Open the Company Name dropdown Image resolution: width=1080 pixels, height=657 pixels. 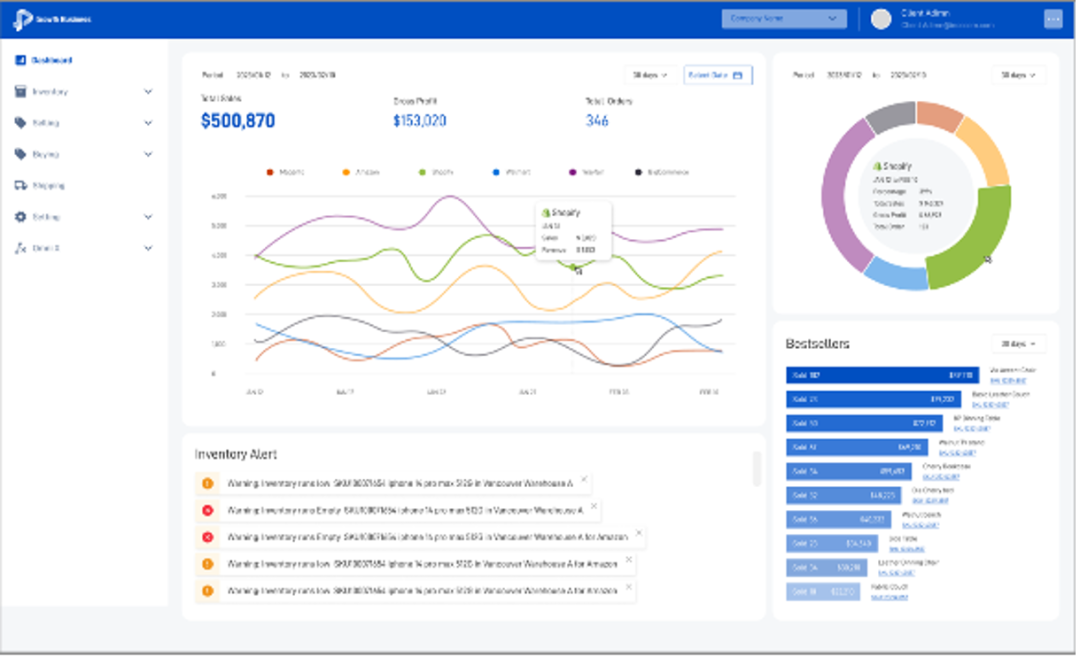click(784, 19)
